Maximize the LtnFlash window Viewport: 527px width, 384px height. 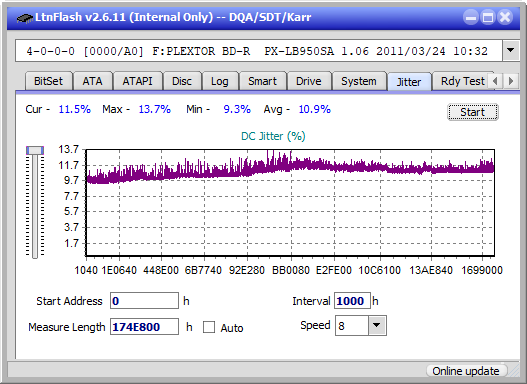(x=488, y=17)
